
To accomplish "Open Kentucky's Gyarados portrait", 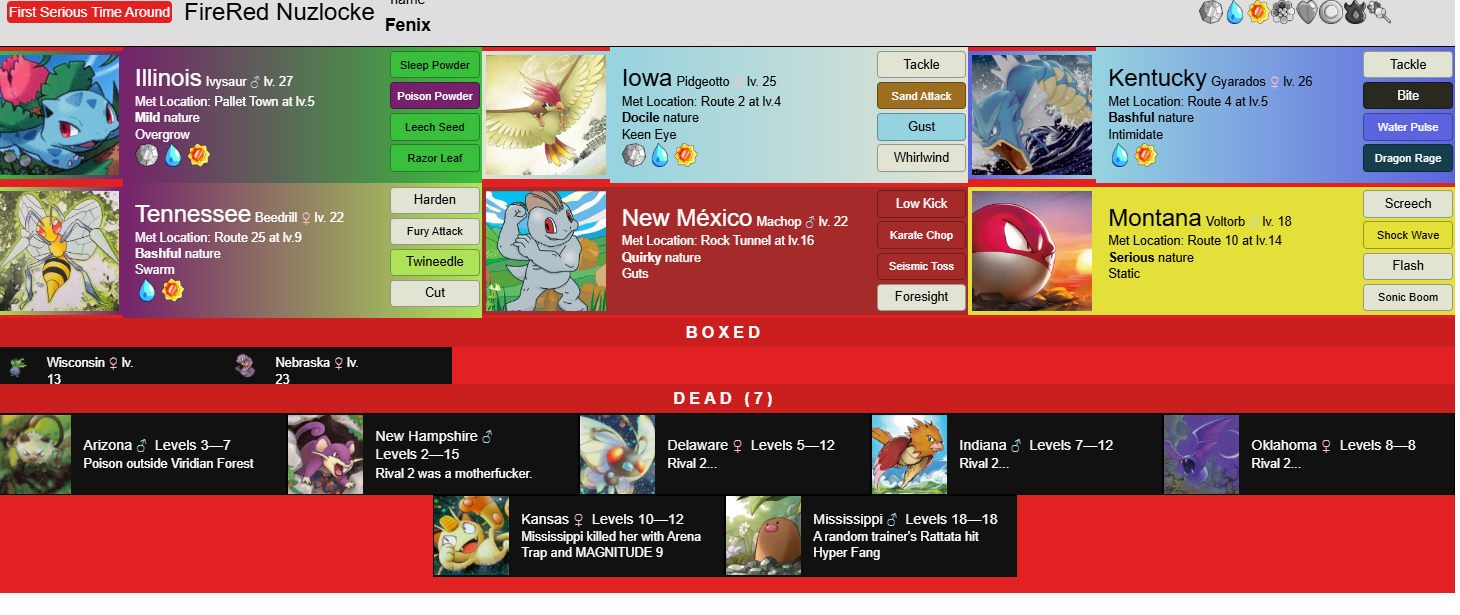I will coord(1032,115).
